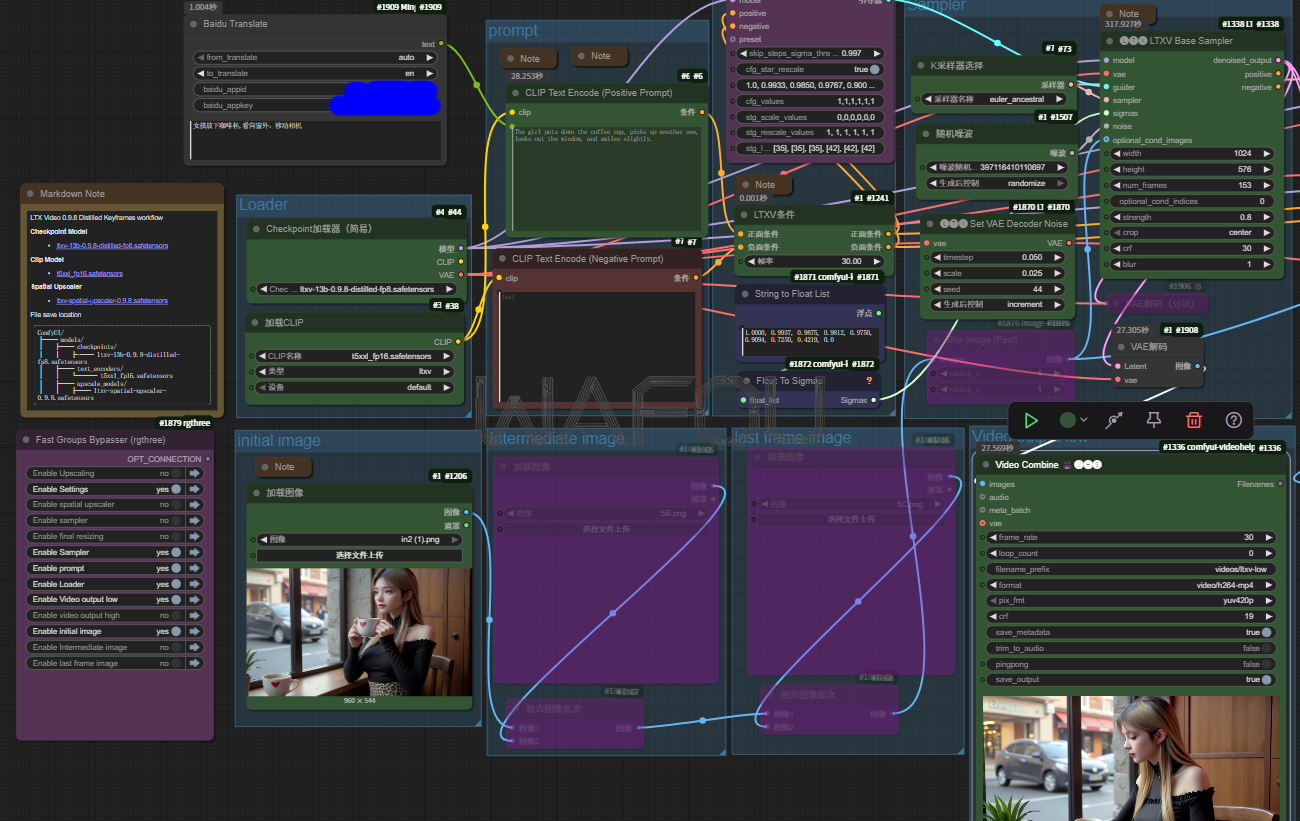Click the baidu_appid field
This screenshot has width=1300, height=821.
tap(315, 89)
